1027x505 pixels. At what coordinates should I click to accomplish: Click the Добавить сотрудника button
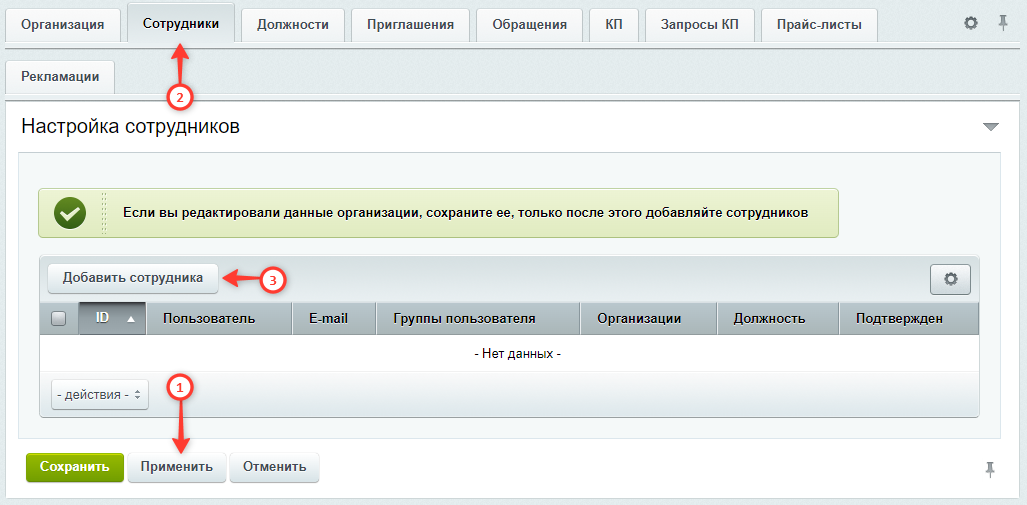133,278
